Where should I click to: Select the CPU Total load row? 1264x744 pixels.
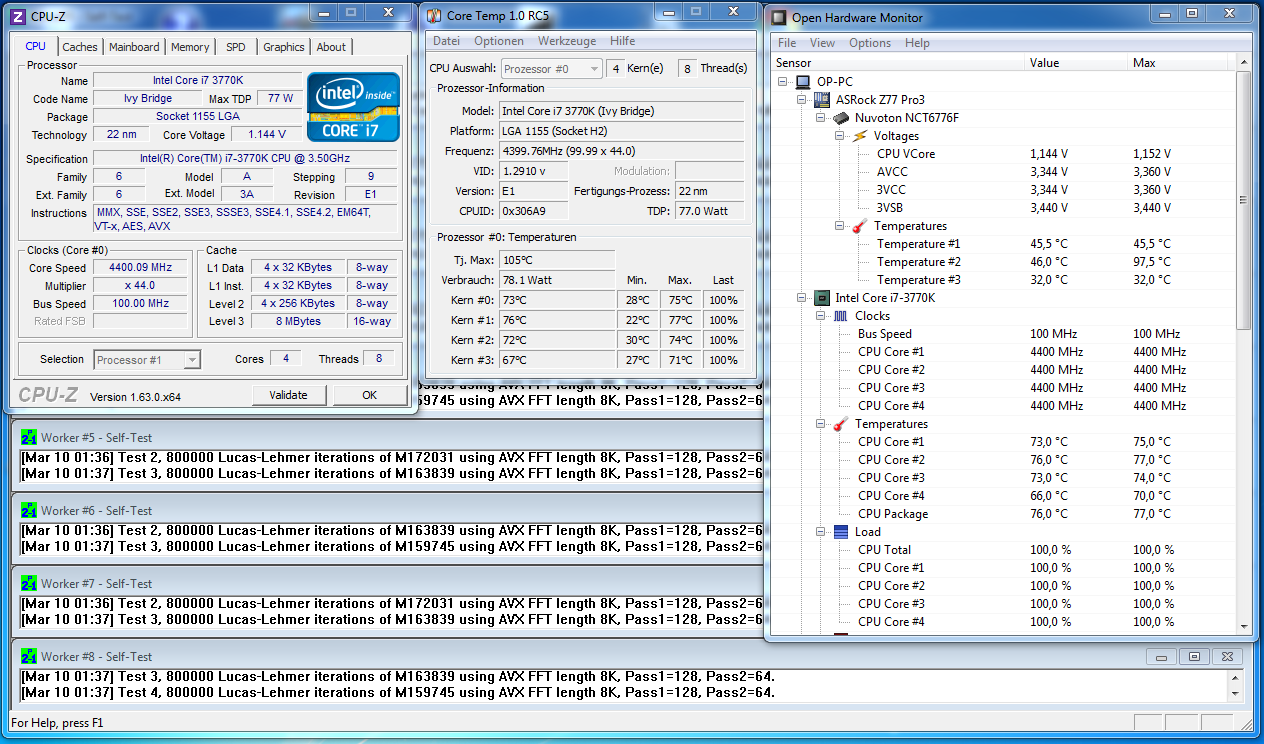pos(1004,550)
